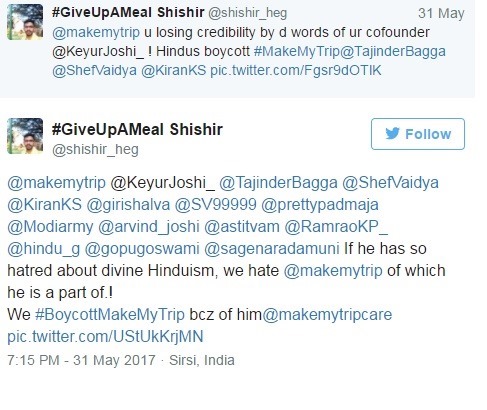Open the top tweet's profile avatar
This screenshot has height=410, width=487.
pos(25,22)
